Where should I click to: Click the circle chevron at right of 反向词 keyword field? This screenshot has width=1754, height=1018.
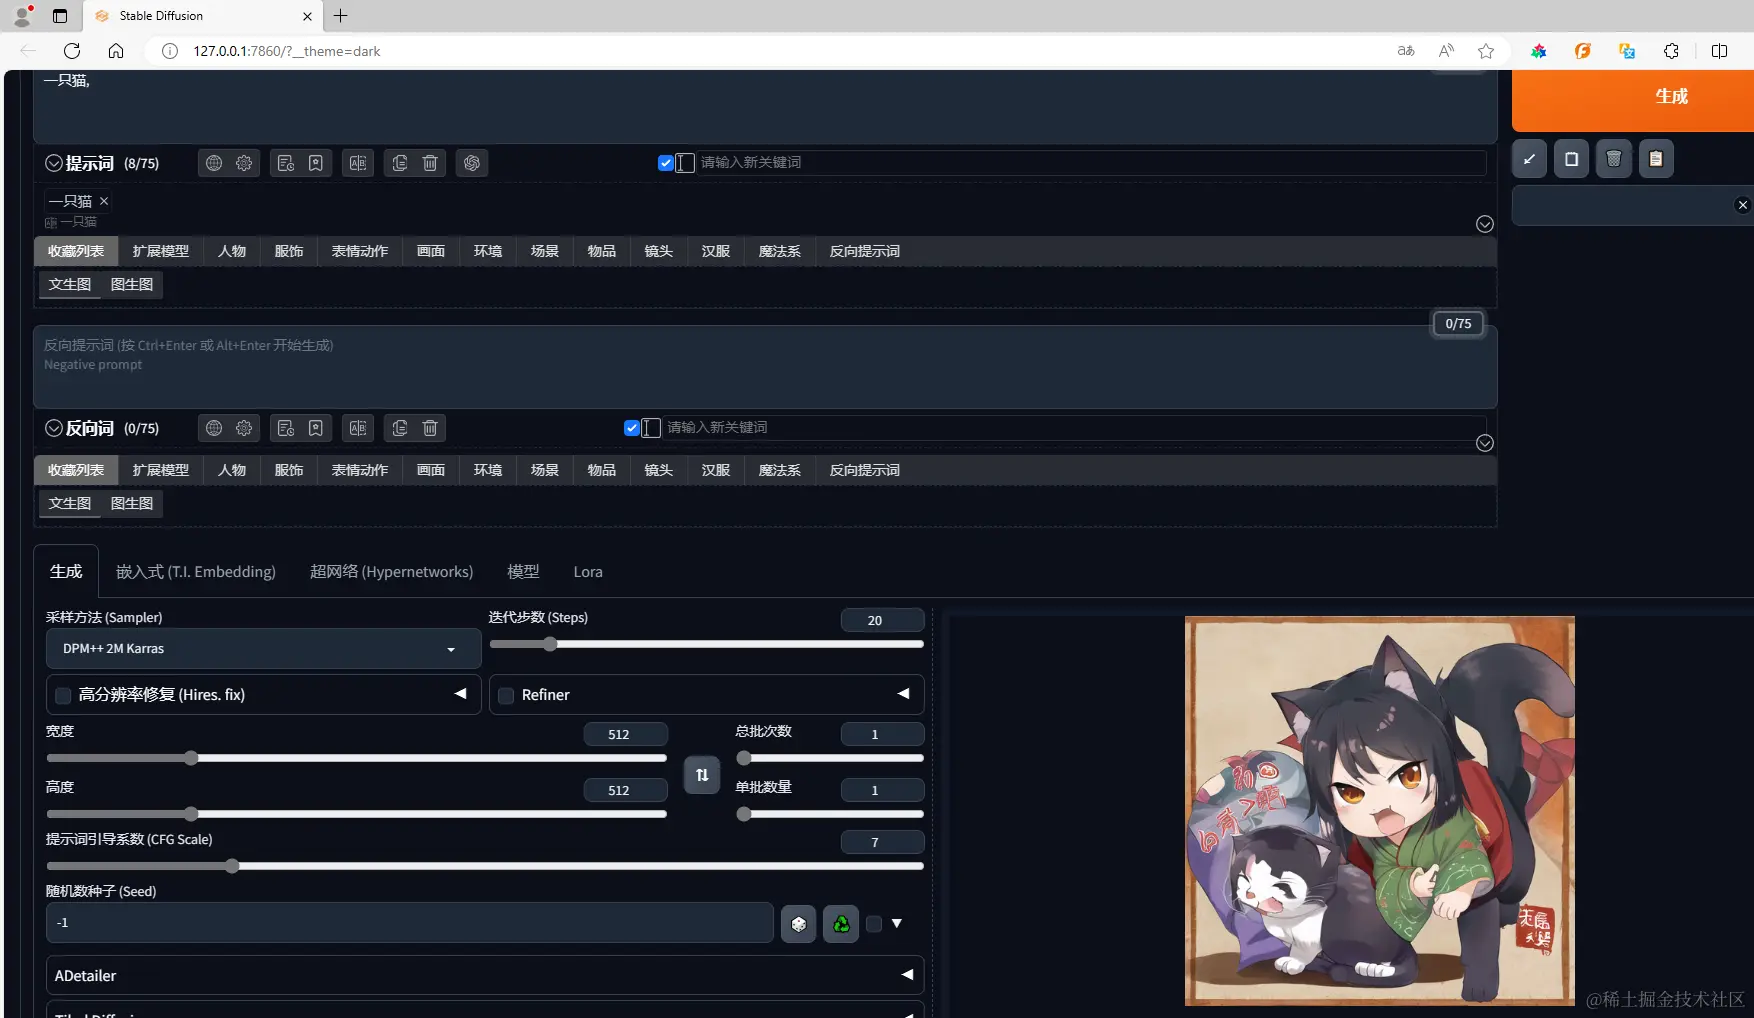[1485, 443]
